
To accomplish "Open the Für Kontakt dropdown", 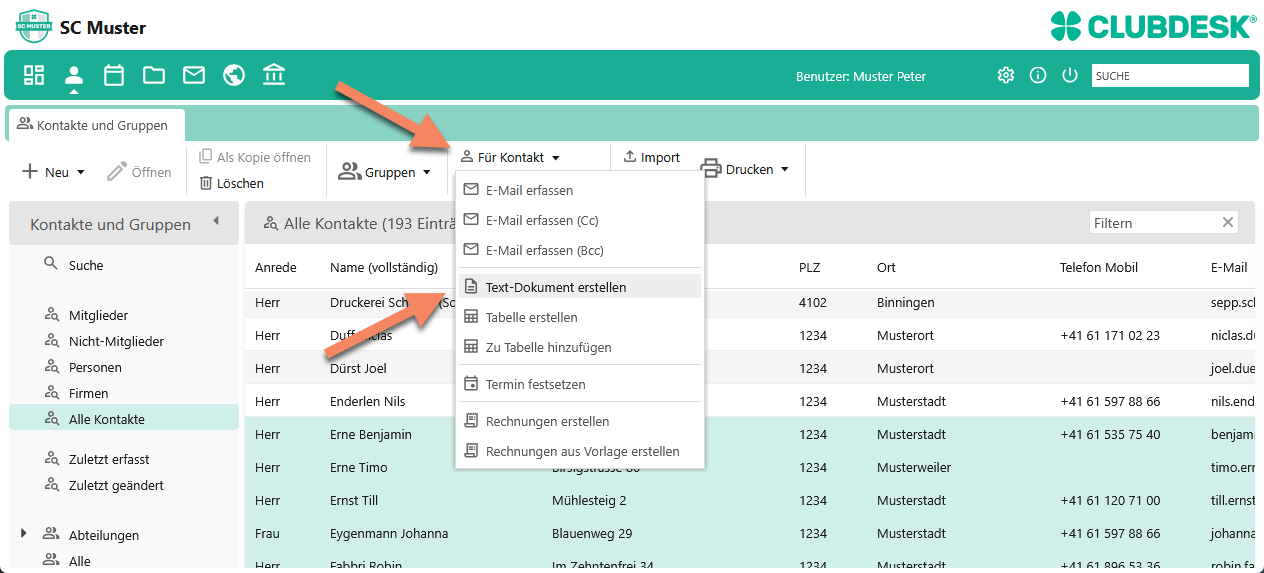I will point(510,157).
